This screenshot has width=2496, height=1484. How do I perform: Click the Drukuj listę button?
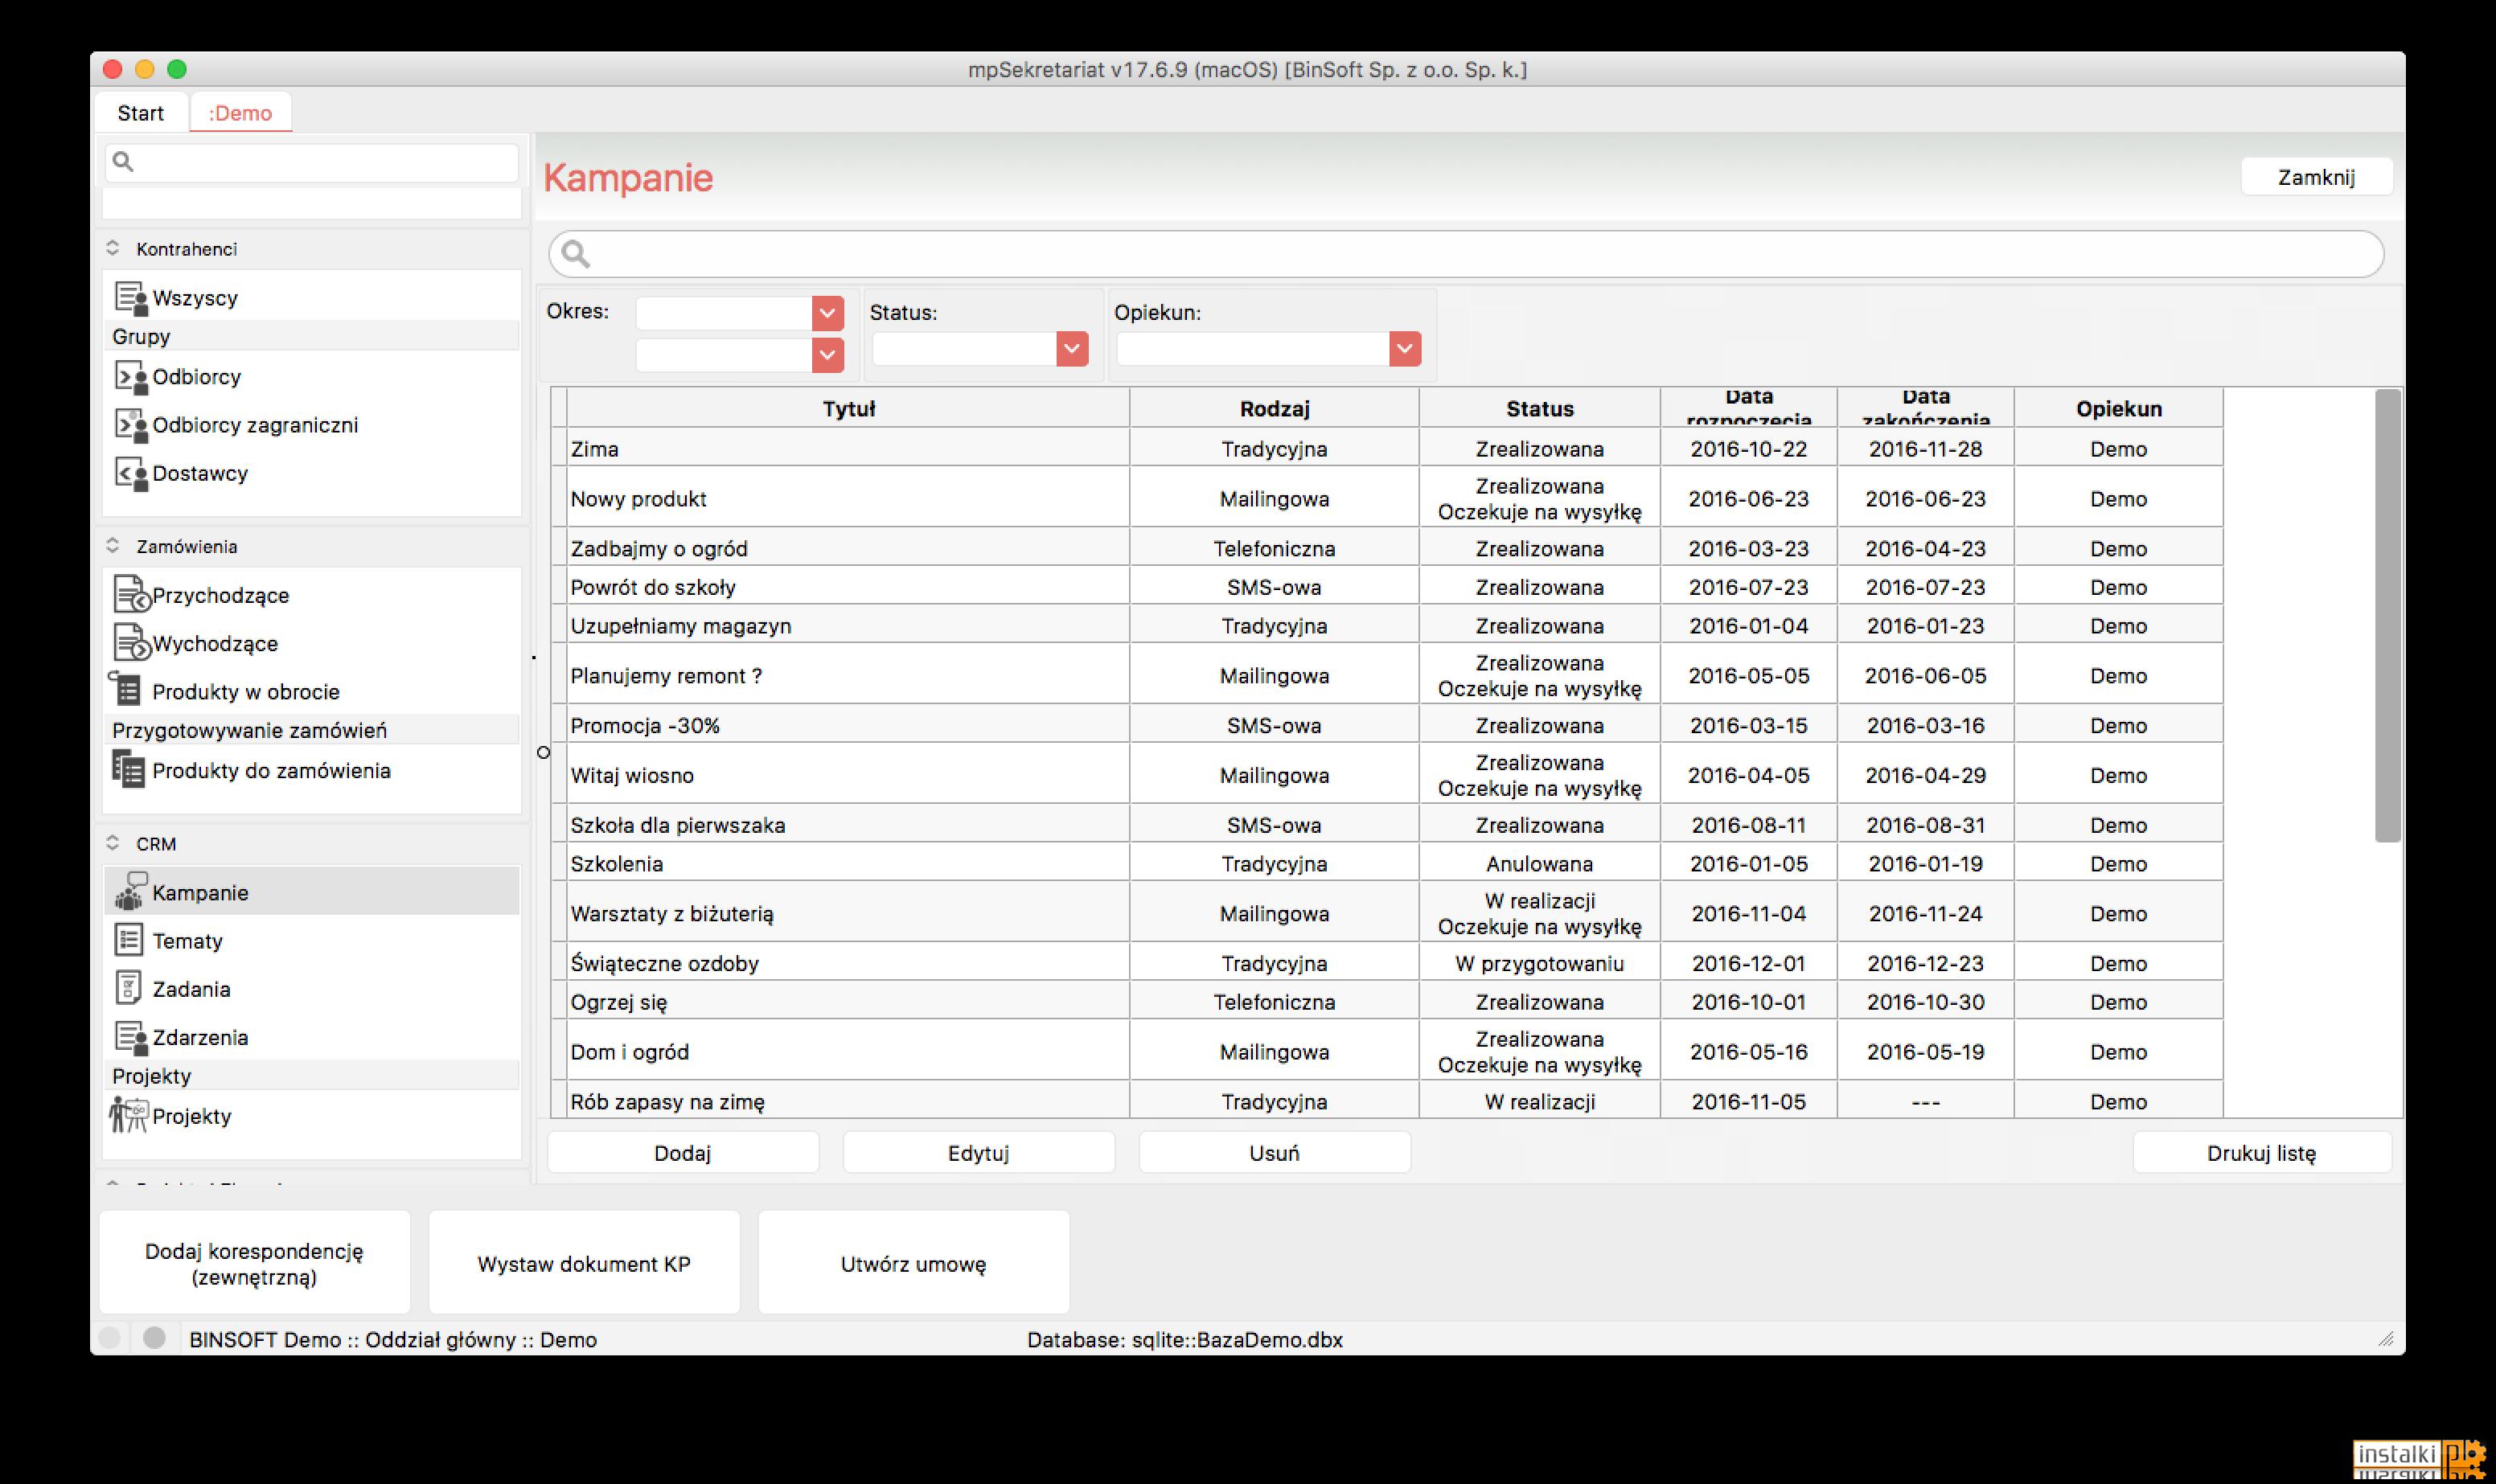(2261, 1153)
